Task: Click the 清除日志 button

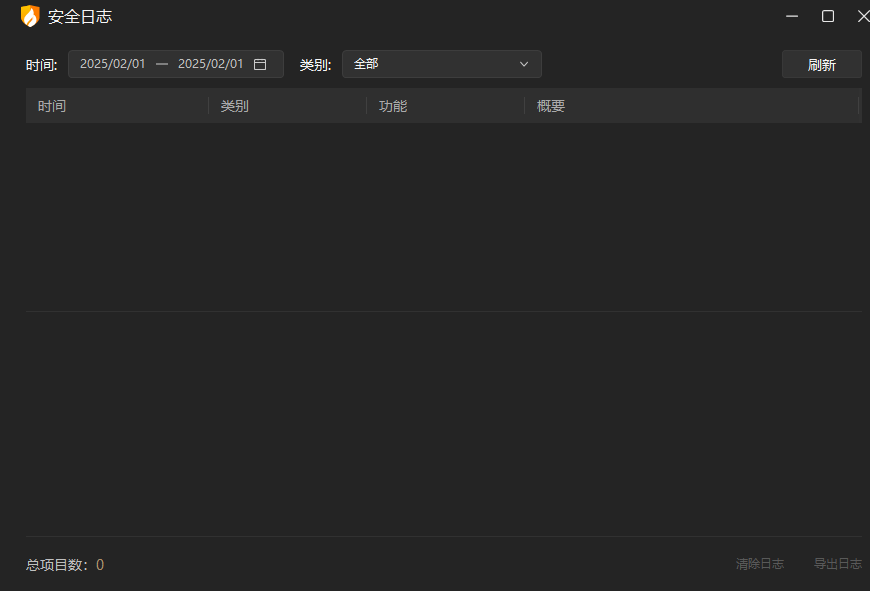Action: pyautogui.click(x=760, y=564)
